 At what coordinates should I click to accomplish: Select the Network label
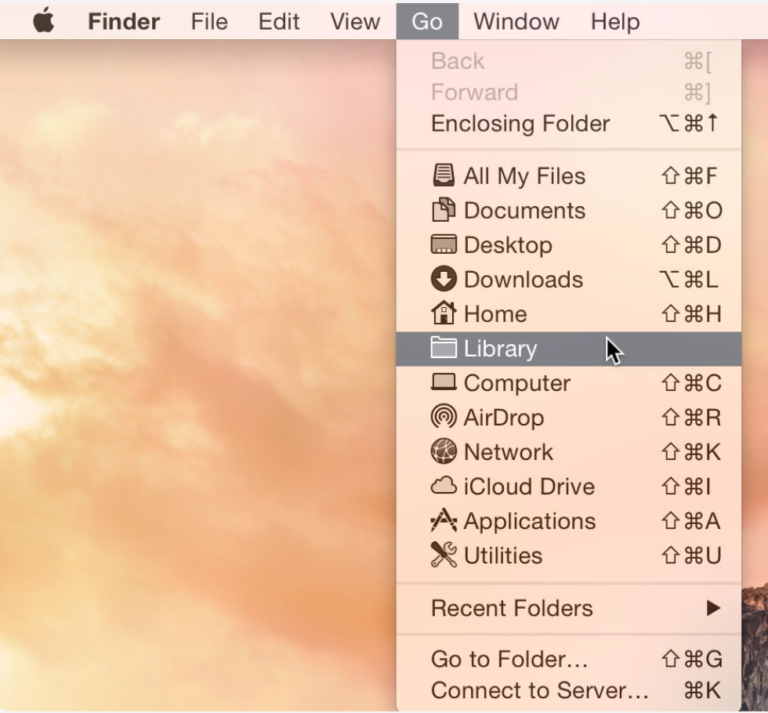(508, 452)
